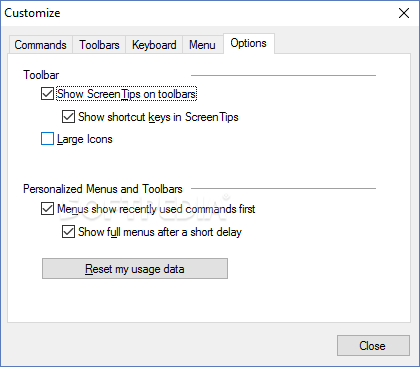Click the 'Large Icons' label text

(85, 139)
